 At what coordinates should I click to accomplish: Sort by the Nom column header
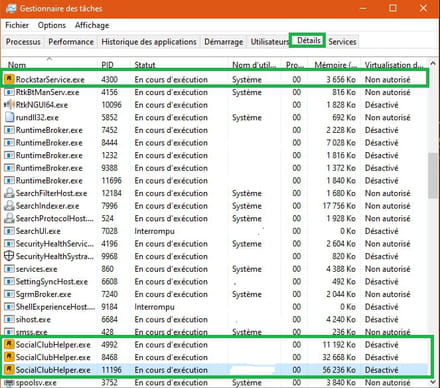point(17,65)
